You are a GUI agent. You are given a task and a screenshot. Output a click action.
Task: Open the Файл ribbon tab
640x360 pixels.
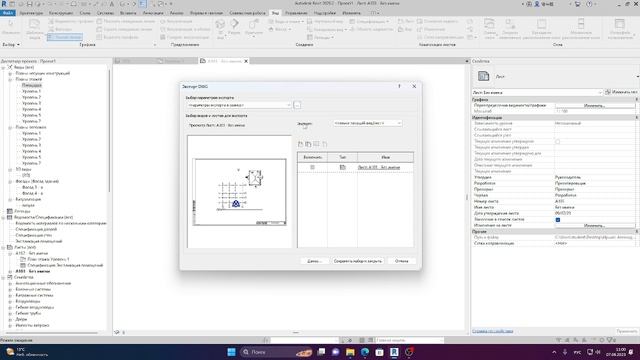click(x=8, y=13)
